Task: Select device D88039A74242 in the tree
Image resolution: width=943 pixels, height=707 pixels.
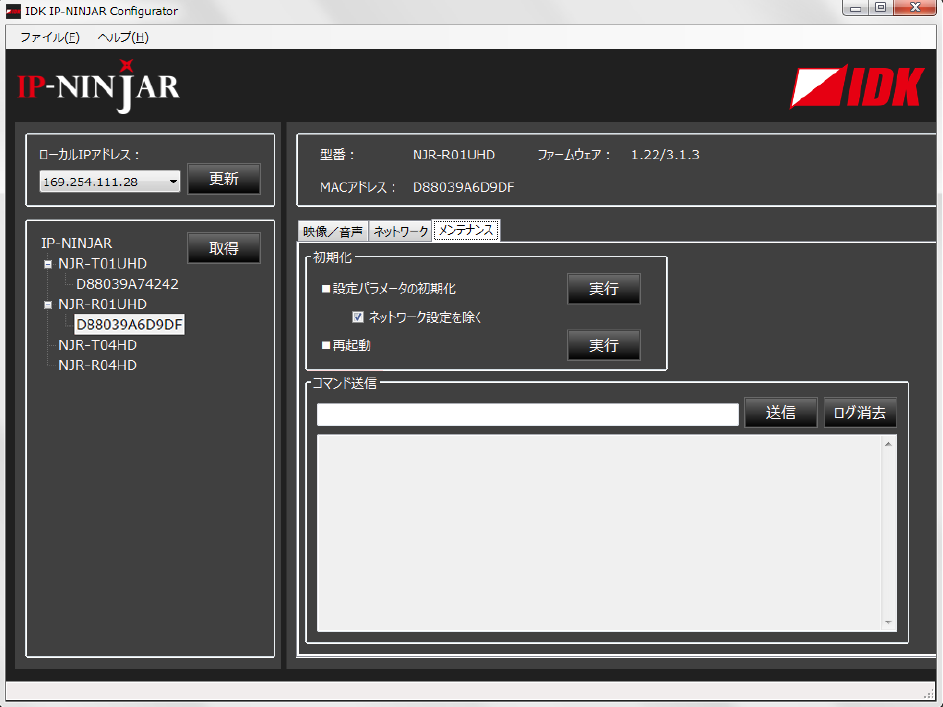Action: [127, 284]
